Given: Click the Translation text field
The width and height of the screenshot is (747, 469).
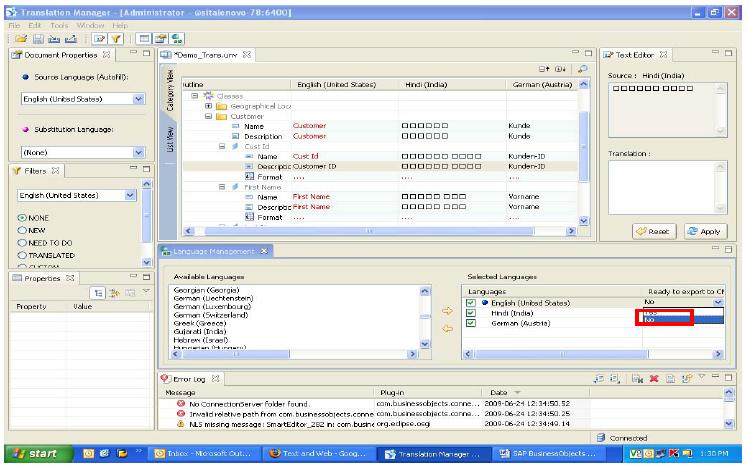Looking at the screenshot, I should (x=667, y=187).
